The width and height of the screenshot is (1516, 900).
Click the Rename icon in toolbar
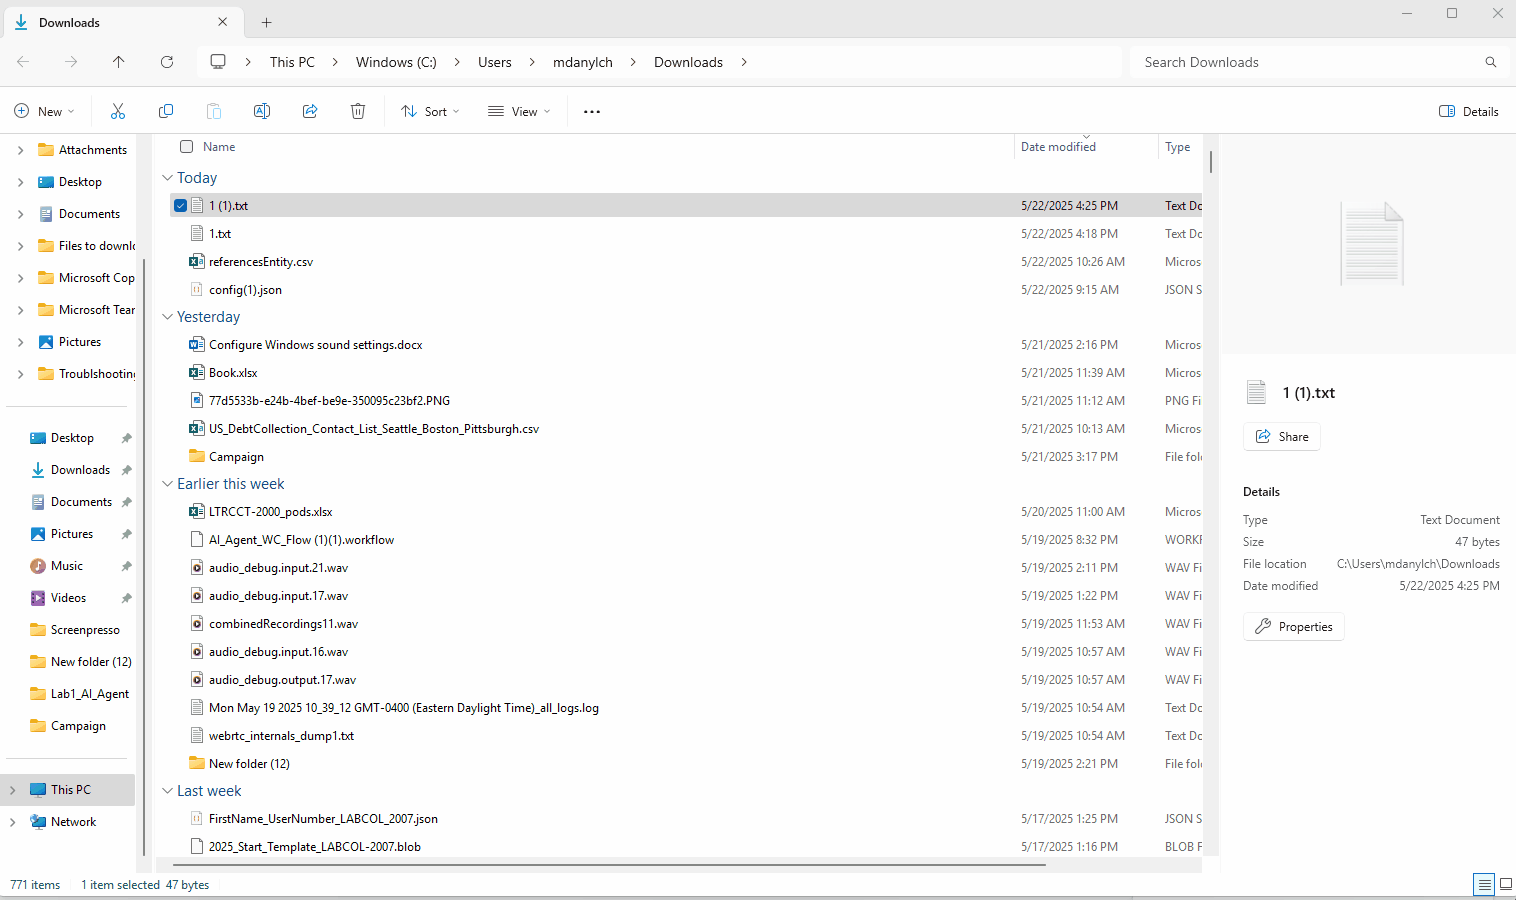coord(262,111)
